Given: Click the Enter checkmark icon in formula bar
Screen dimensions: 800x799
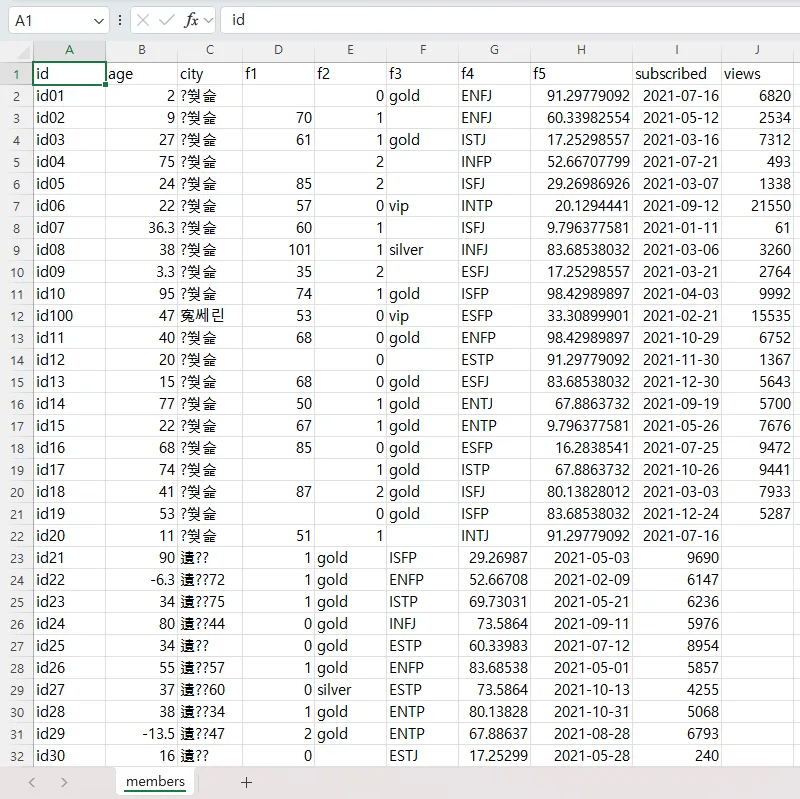Looking at the screenshot, I should point(167,20).
